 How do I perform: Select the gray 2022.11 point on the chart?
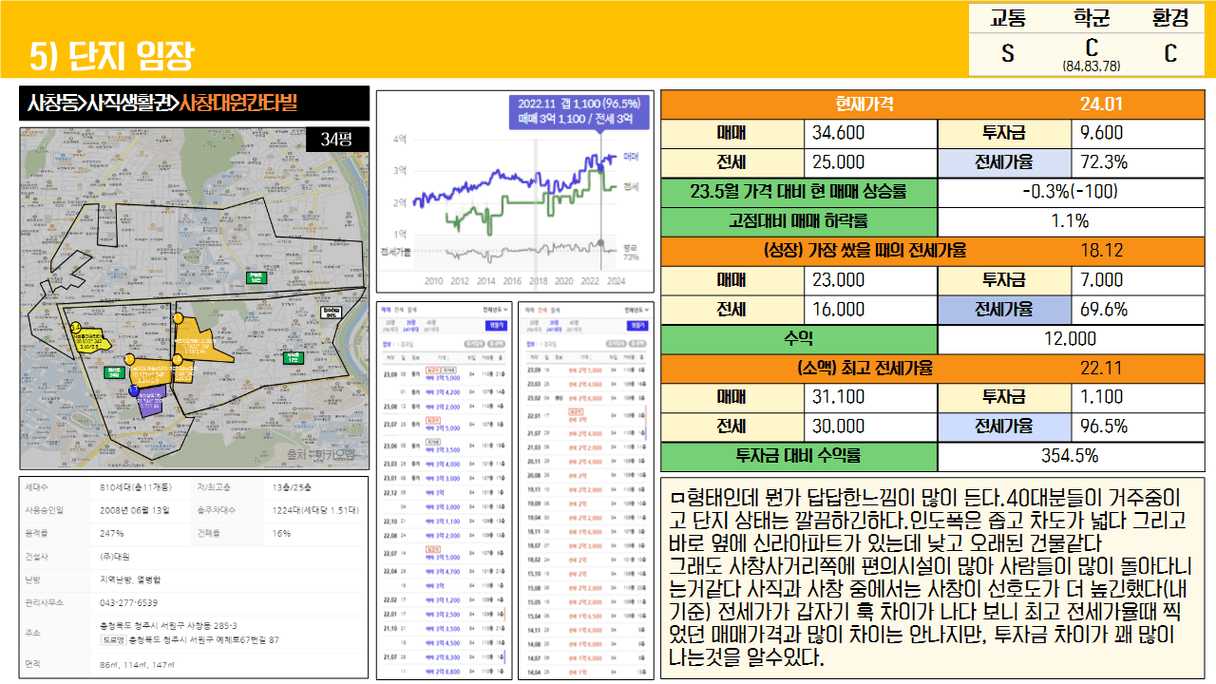coord(602,243)
